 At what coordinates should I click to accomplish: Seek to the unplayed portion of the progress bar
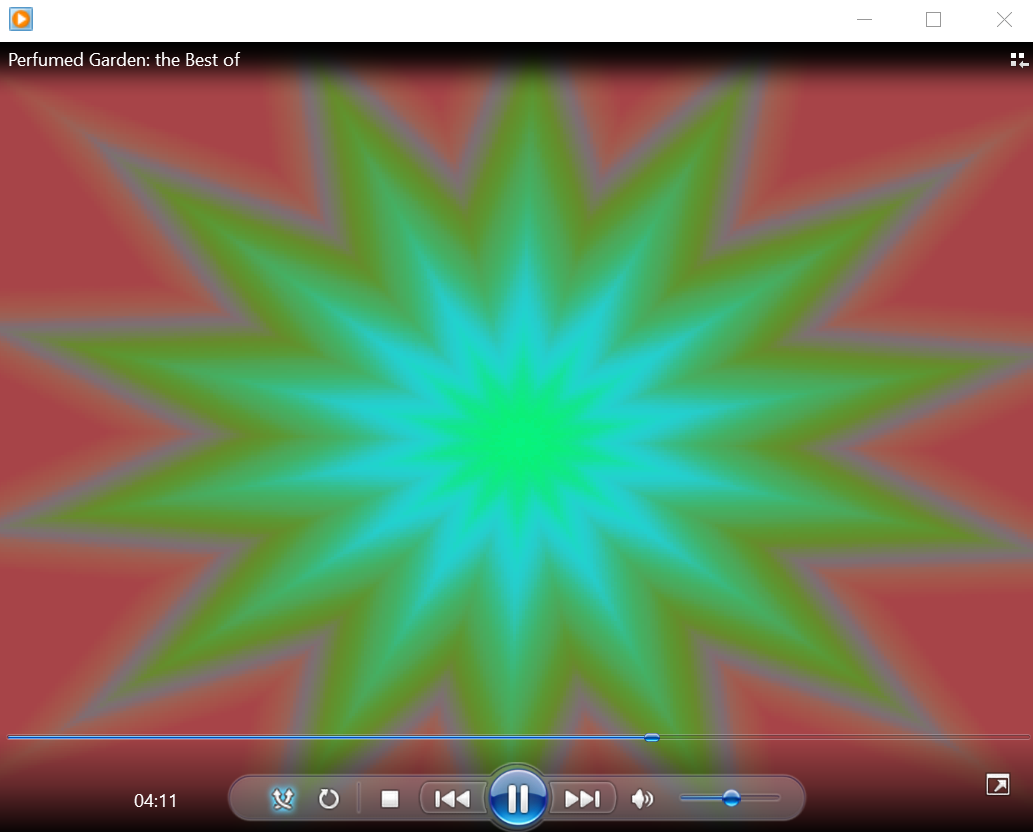[843, 738]
